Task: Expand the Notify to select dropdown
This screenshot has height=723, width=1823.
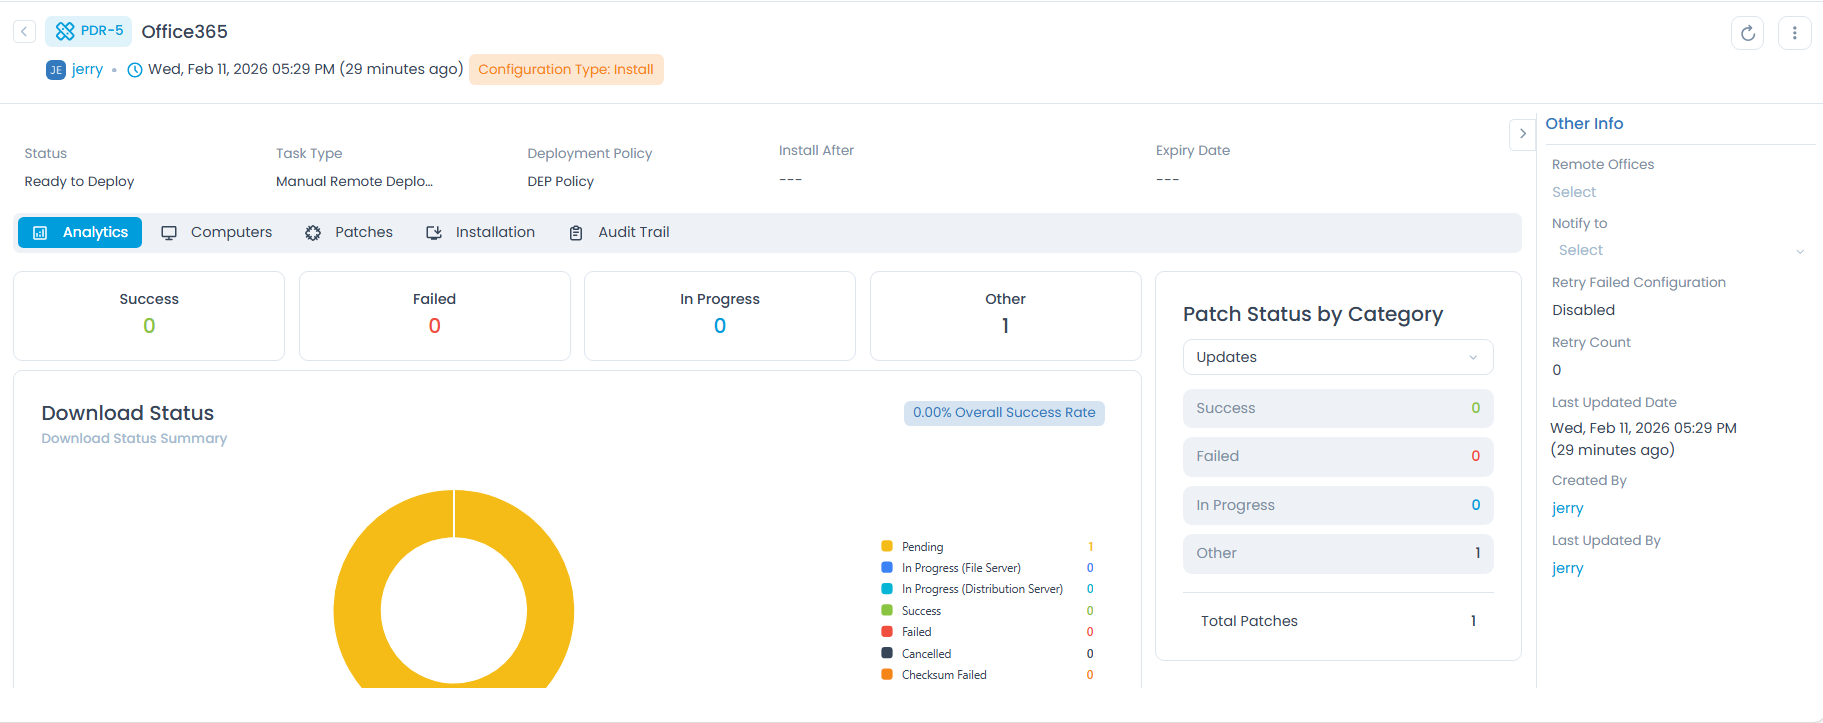Action: pos(1680,251)
